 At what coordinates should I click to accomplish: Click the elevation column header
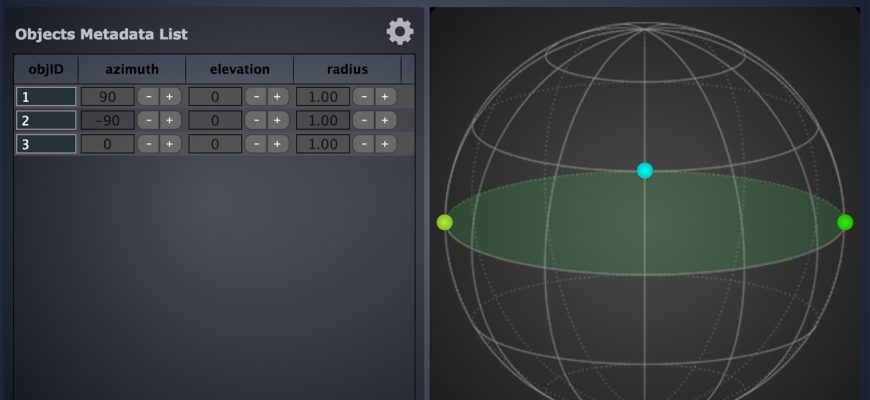point(239,69)
